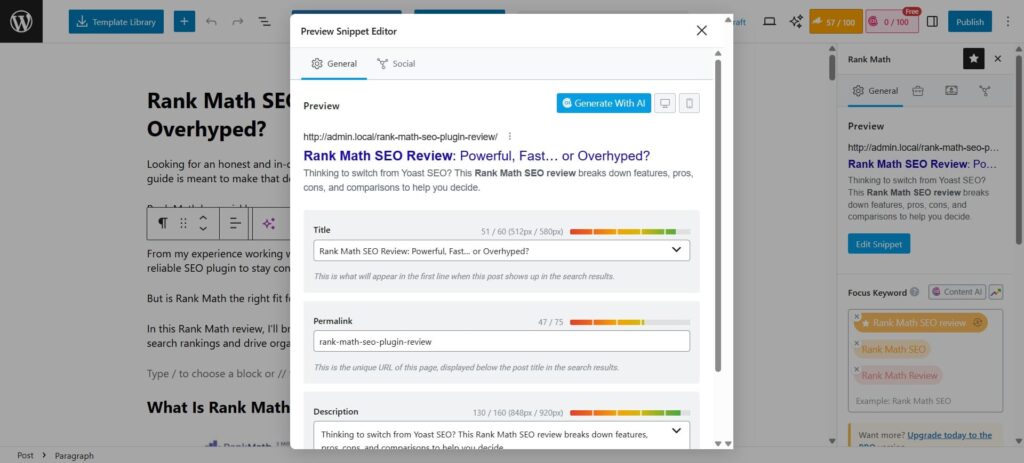Unpin Rank Math star from toolbar
The height and width of the screenshot is (463, 1024).
974,59
